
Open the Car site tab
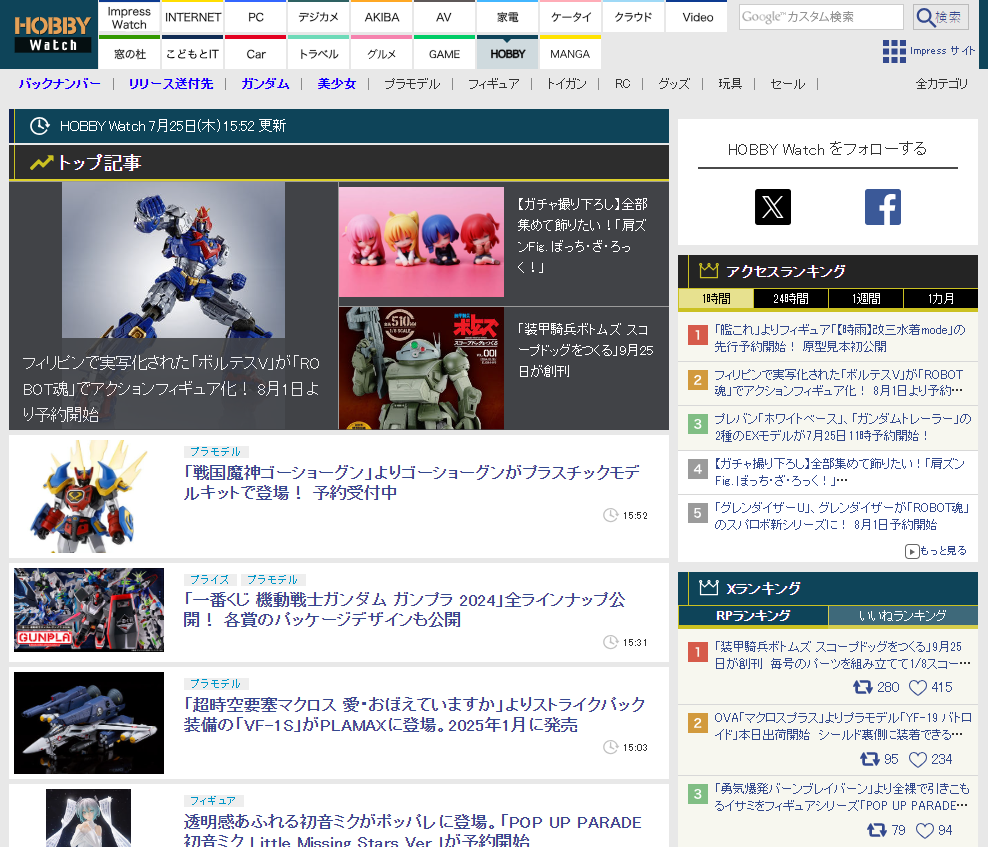[x=255, y=54]
